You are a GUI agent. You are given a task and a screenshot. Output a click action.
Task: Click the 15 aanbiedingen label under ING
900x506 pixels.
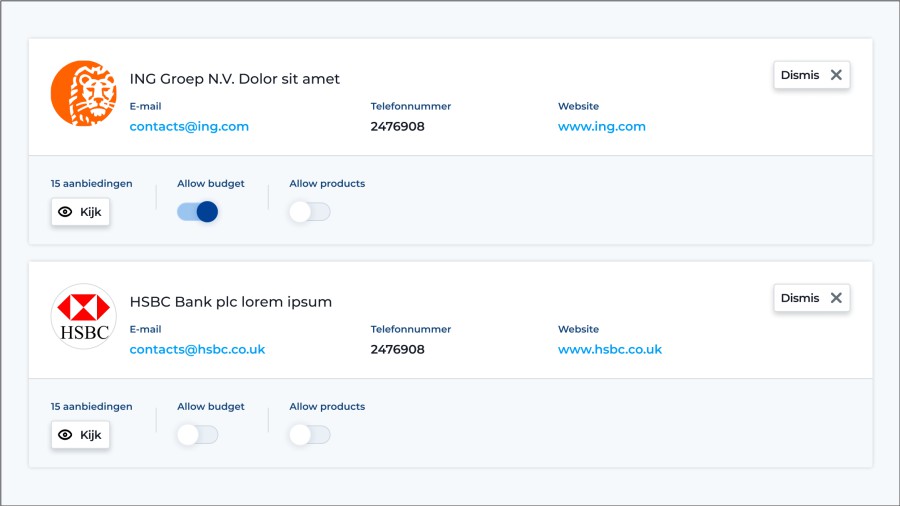point(91,184)
